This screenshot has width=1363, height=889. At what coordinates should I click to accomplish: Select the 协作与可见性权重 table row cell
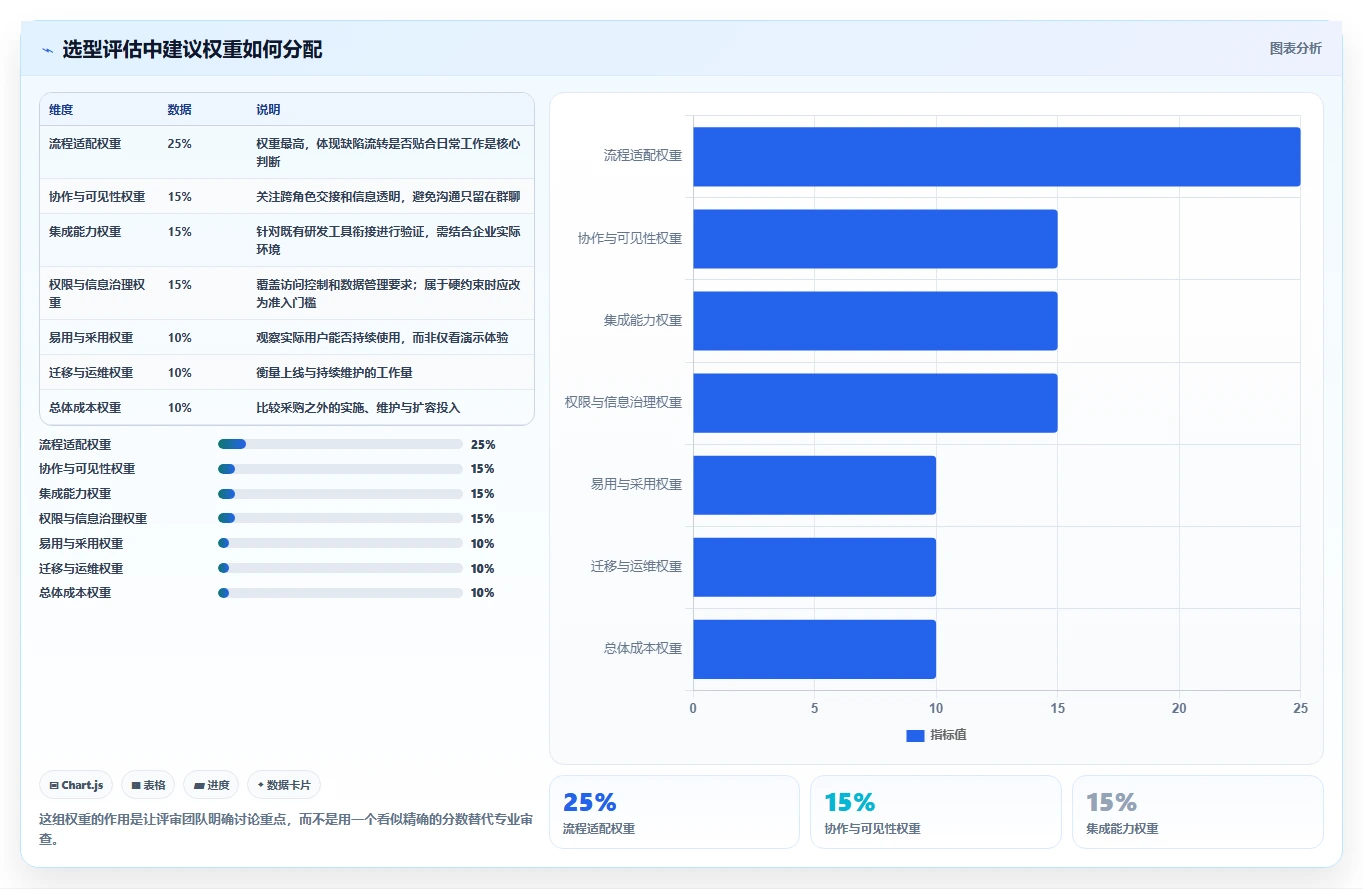click(97, 197)
